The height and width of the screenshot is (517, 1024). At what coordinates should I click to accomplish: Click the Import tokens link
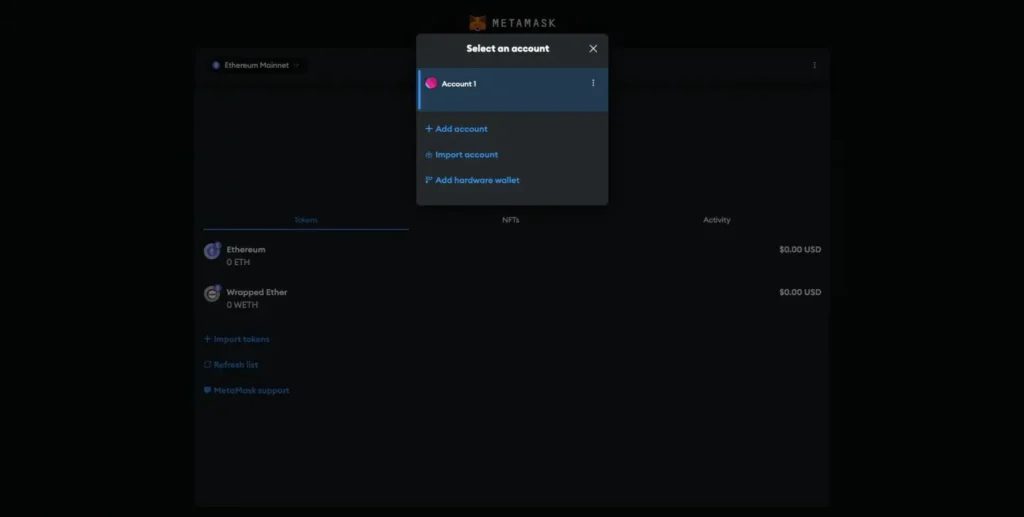coord(236,339)
